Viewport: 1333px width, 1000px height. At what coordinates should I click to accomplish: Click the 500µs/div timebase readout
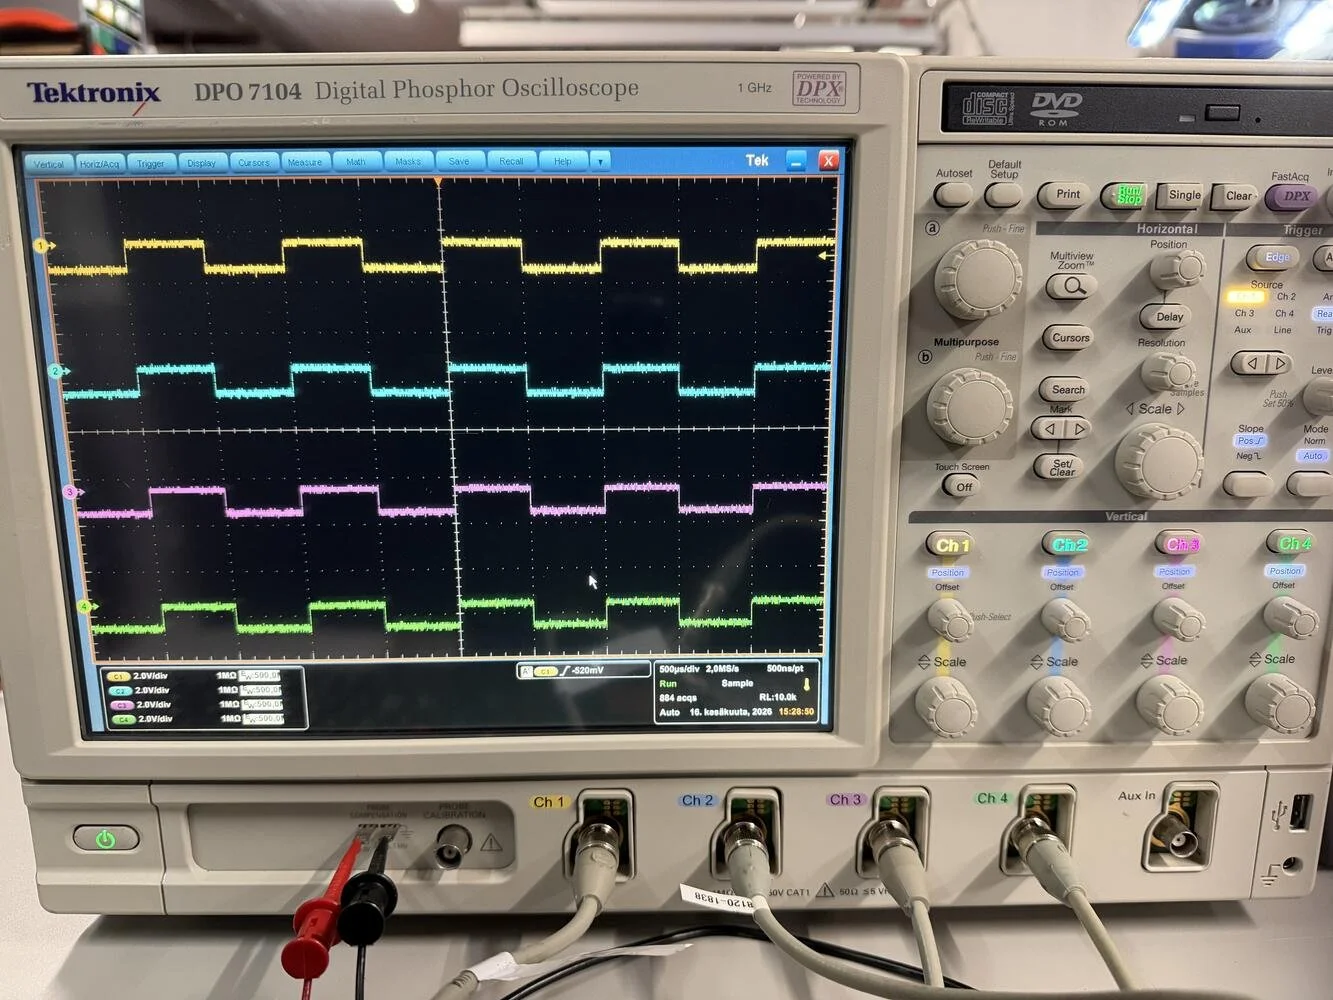pos(680,668)
